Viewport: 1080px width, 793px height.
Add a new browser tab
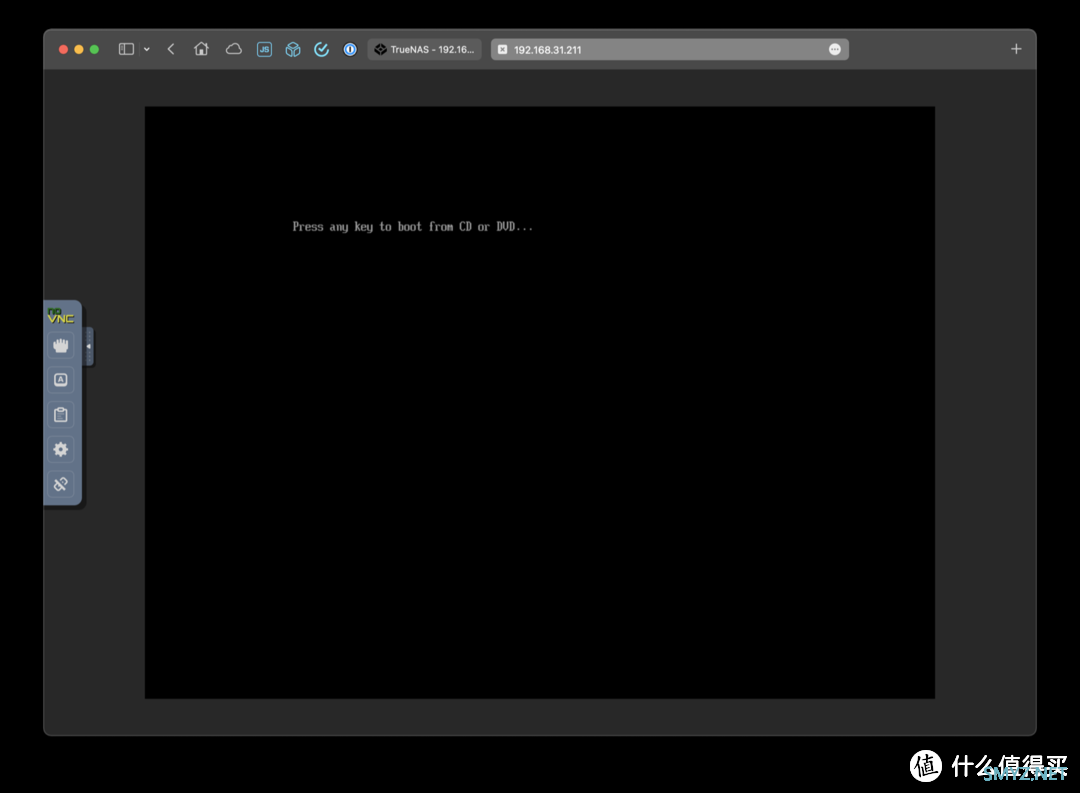(1016, 49)
